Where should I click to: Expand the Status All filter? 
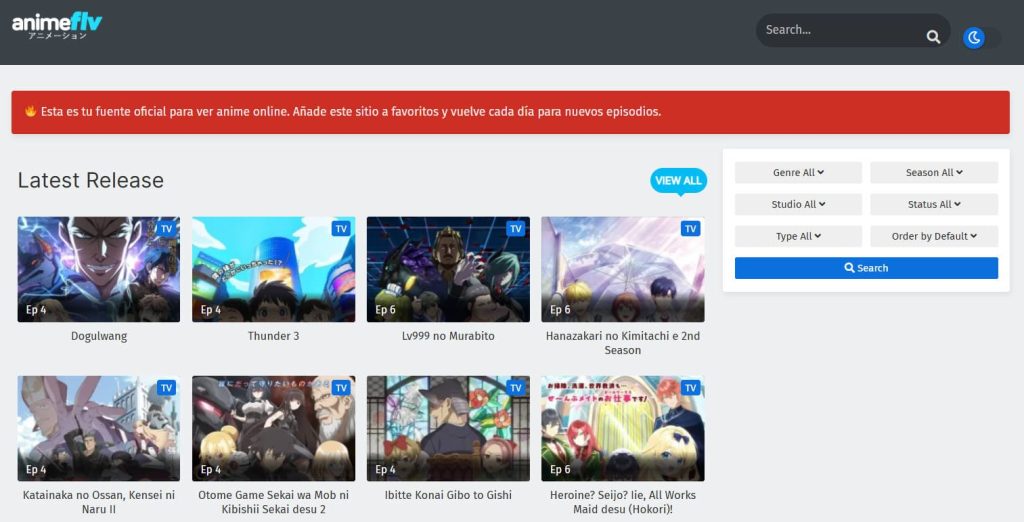pyautogui.click(x=934, y=204)
